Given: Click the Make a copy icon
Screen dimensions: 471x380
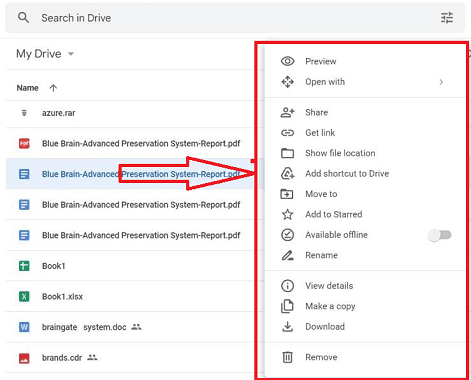Looking at the screenshot, I should pos(287,306).
